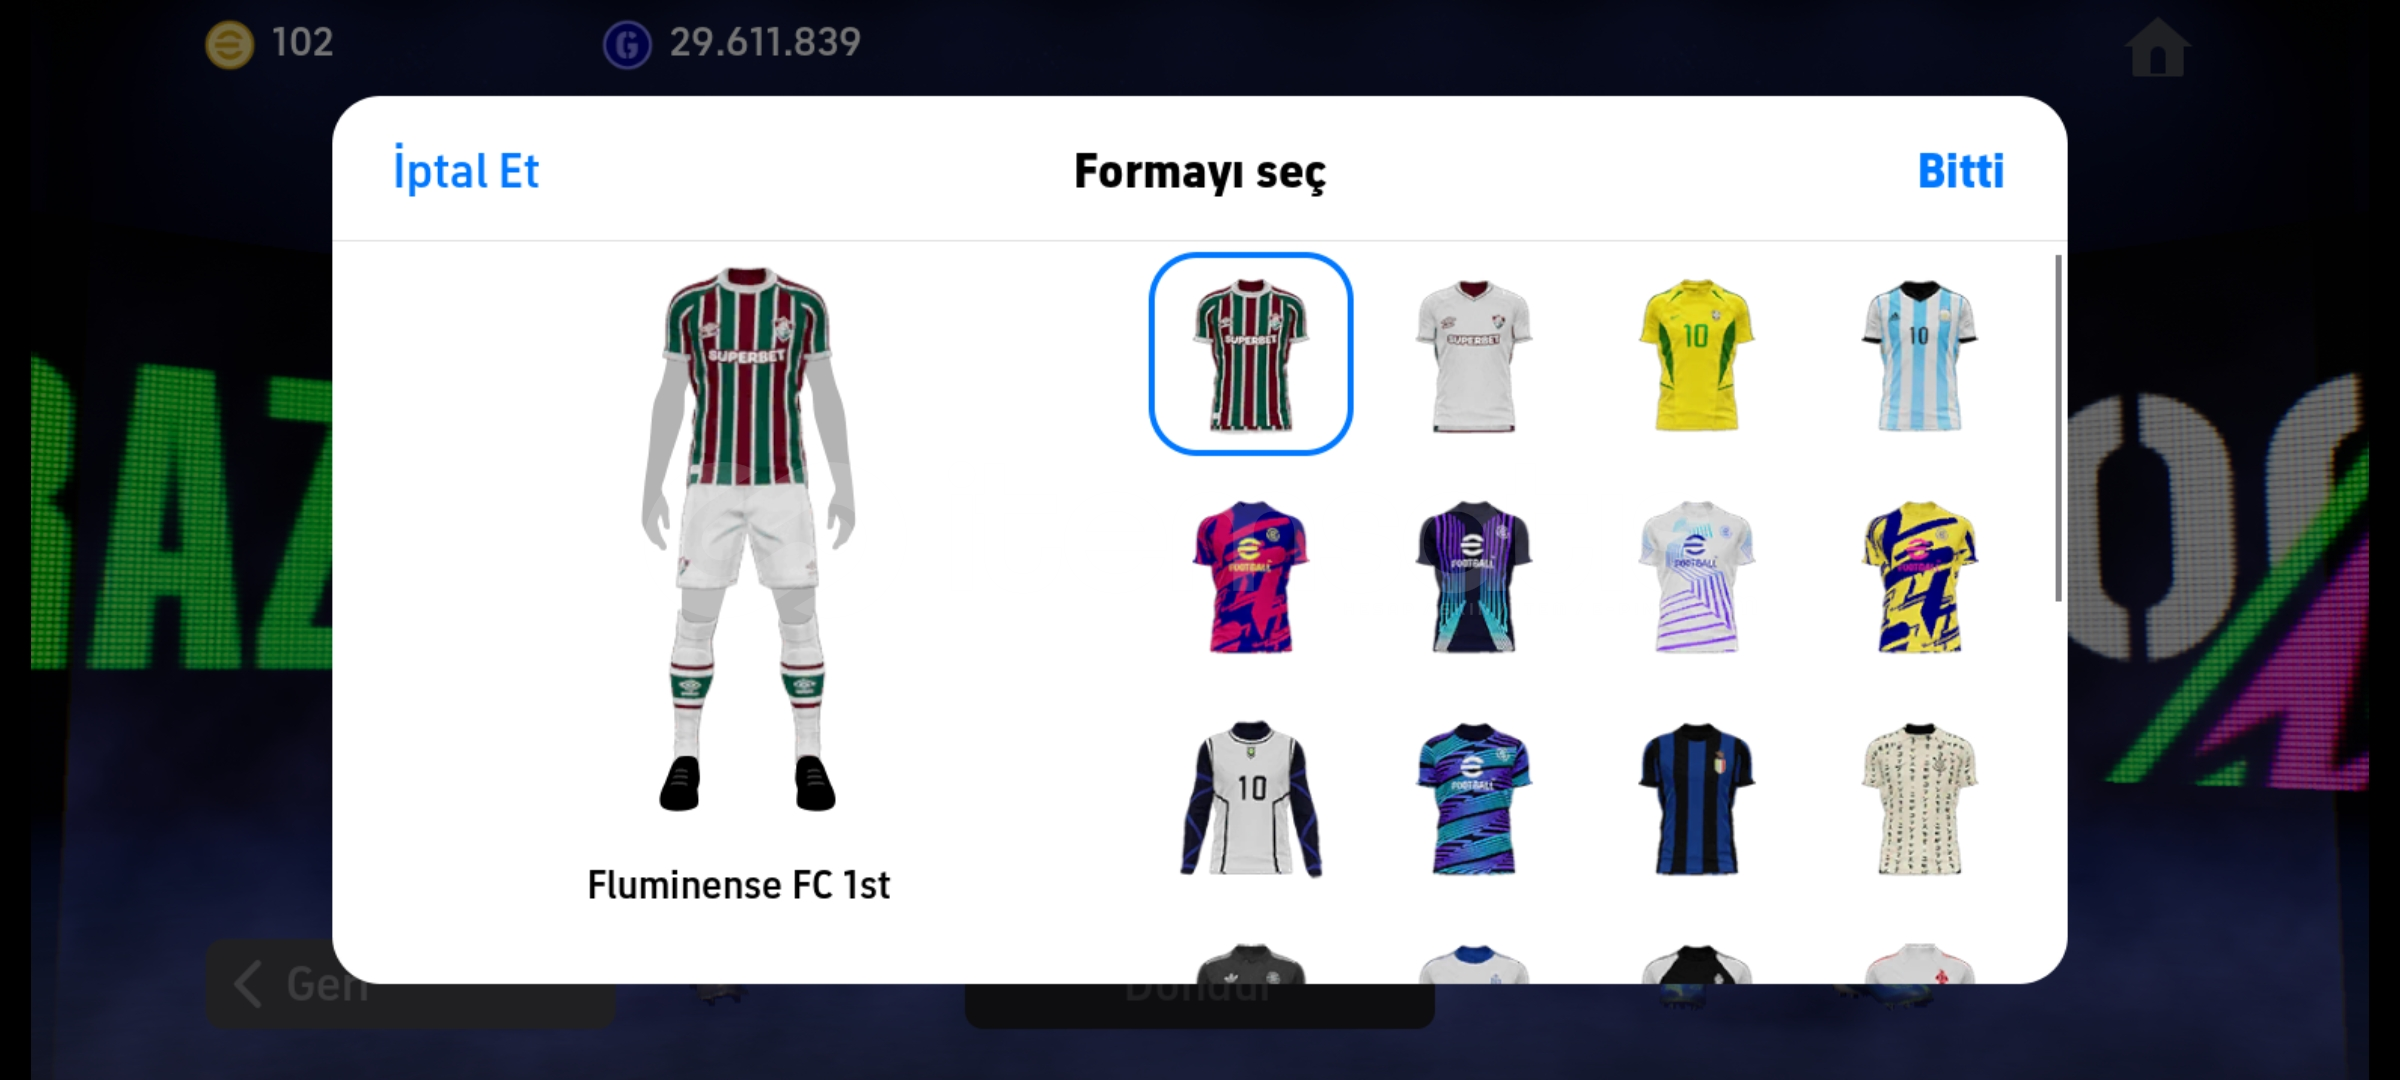This screenshot has height=1080, width=2400.
Task: Select the partially visible black jersey
Action: (1250, 964)
